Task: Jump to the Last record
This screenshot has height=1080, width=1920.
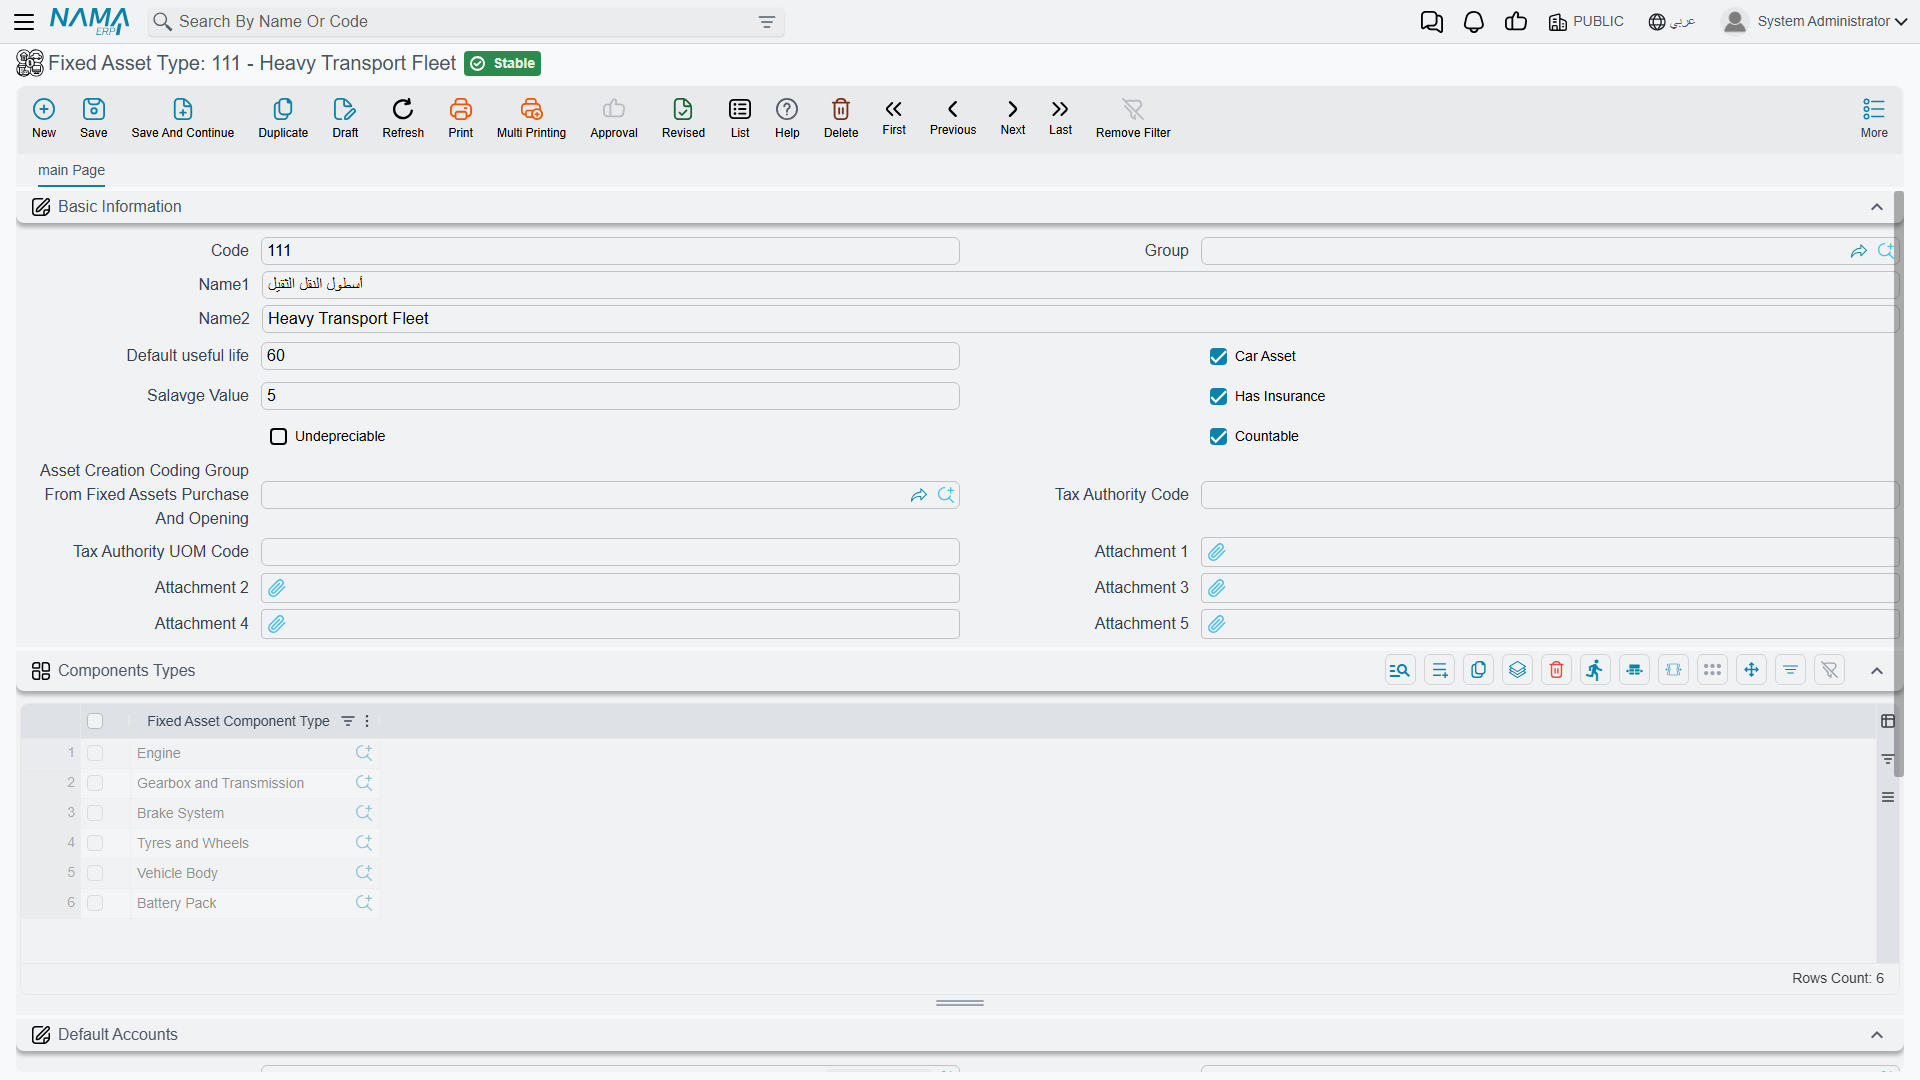Action: [1060, 117]
